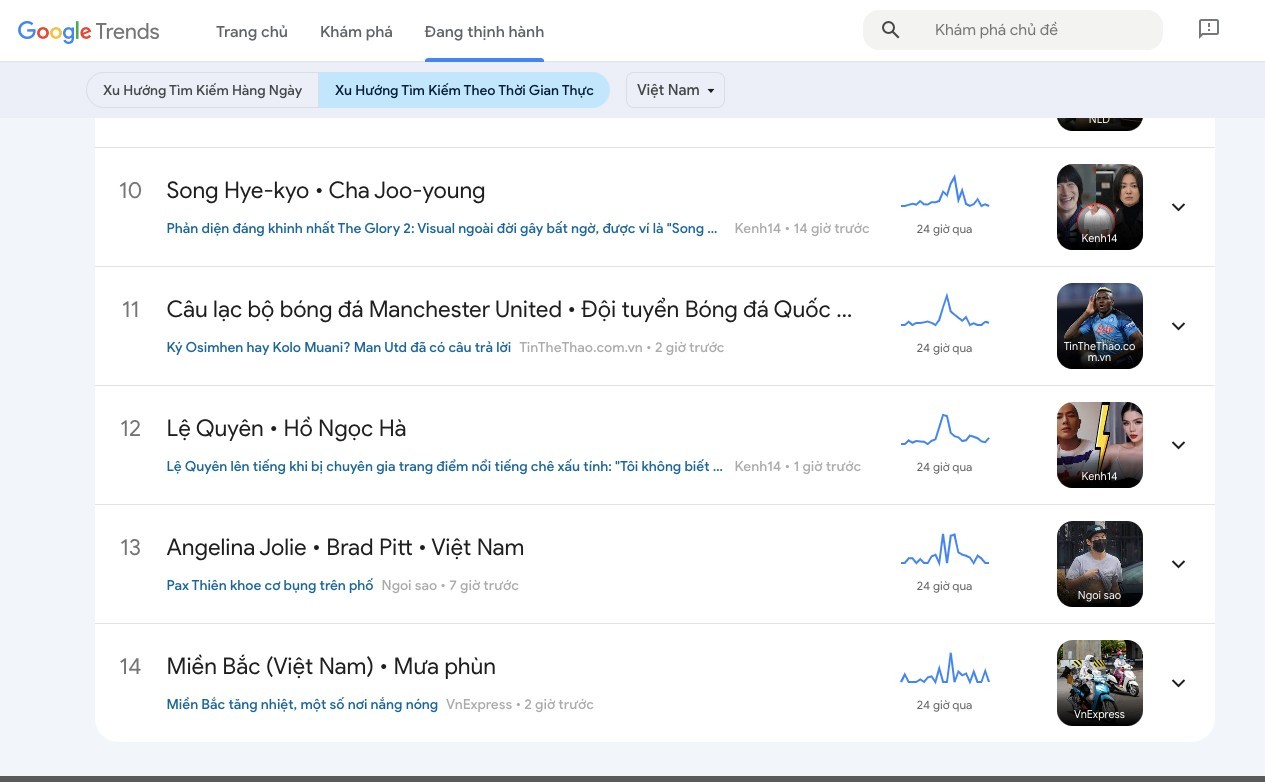
Task: Click the Miền Bắc 24-hour sparkline chart
Action: [944, 668]
